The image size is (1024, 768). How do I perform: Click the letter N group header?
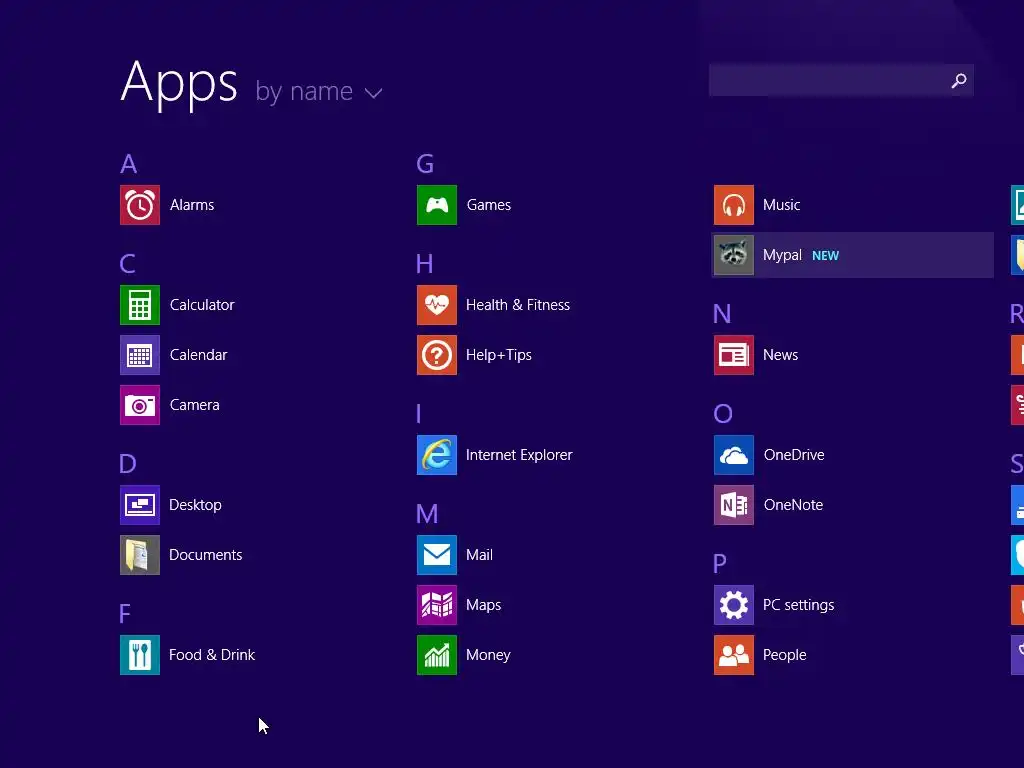click(722, 314)
